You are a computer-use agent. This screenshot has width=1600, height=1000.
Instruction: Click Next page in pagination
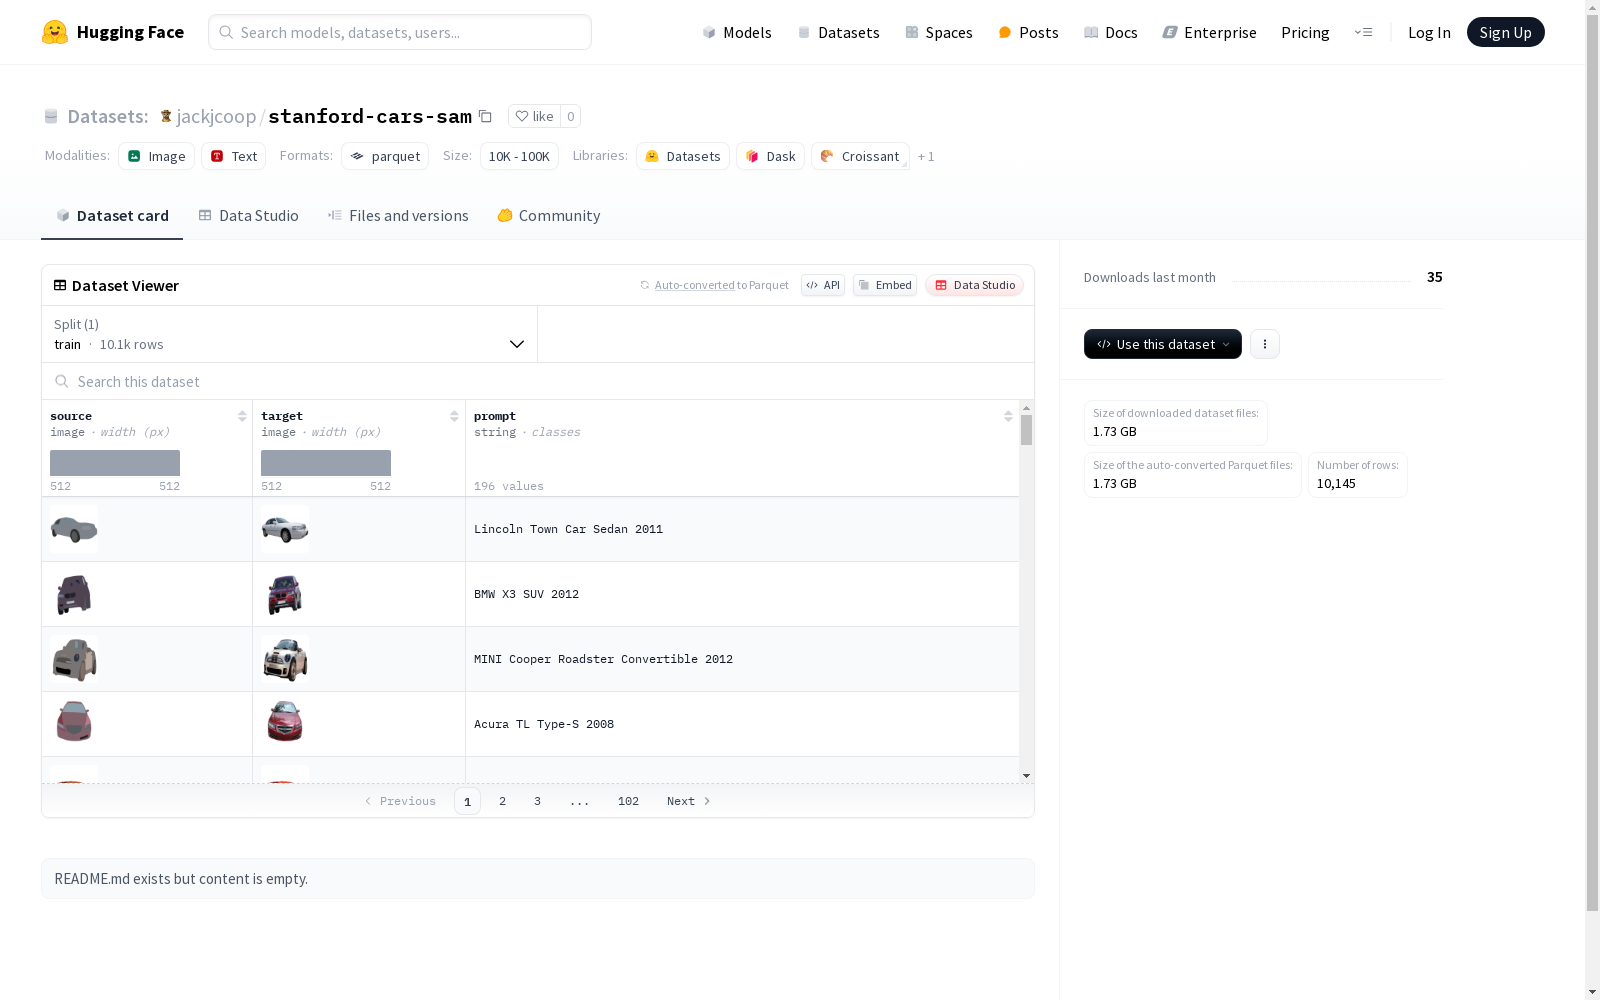click(688, 801)
